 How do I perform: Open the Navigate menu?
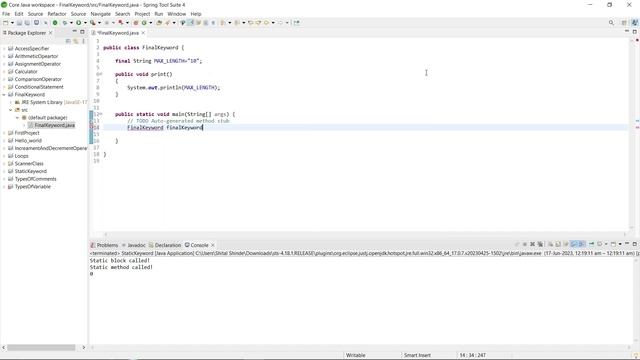click(100, 14)
